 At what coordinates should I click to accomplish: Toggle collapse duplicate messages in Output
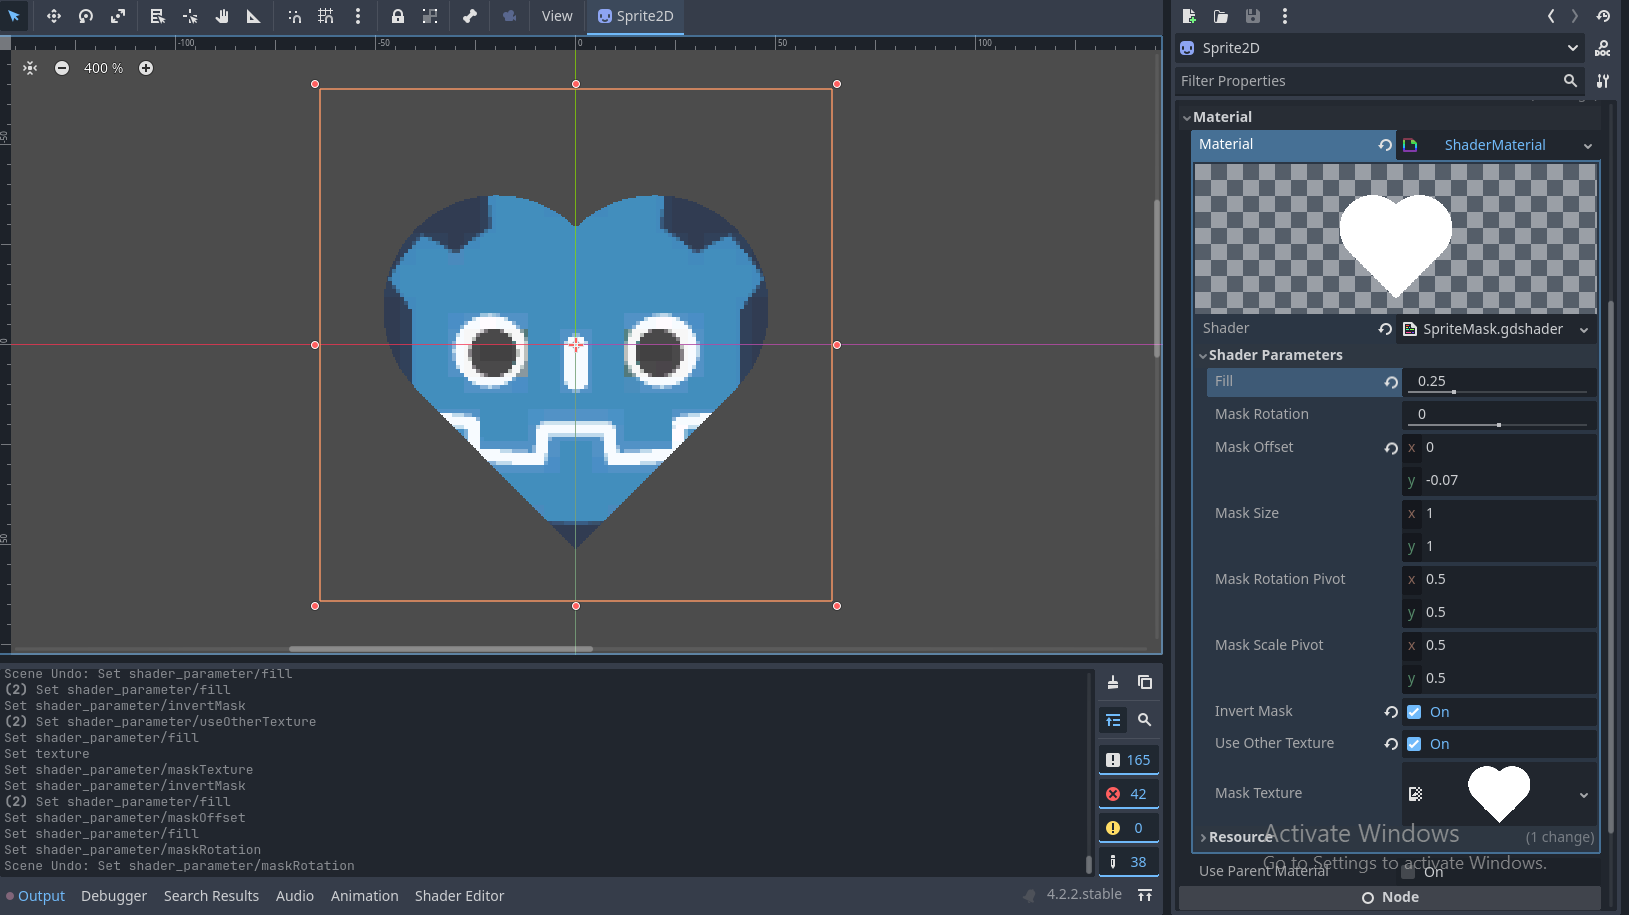1113,720
